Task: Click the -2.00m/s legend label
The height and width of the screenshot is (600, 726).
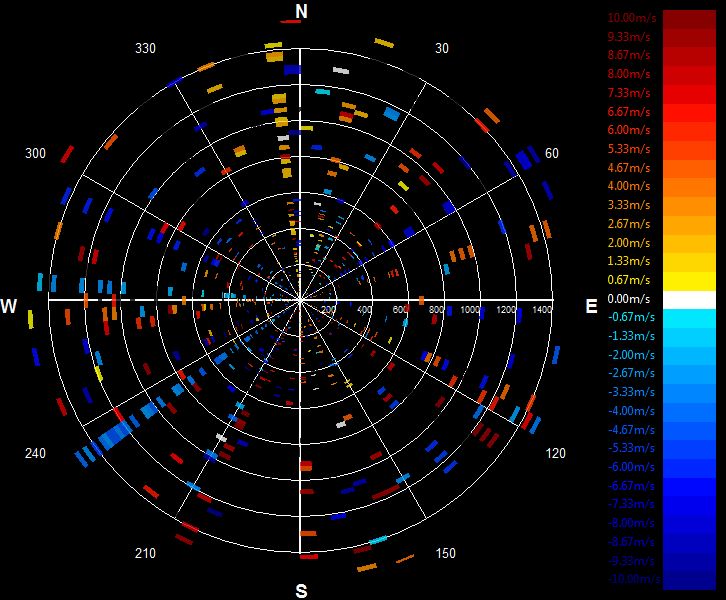Action: (x=631, y=355)
